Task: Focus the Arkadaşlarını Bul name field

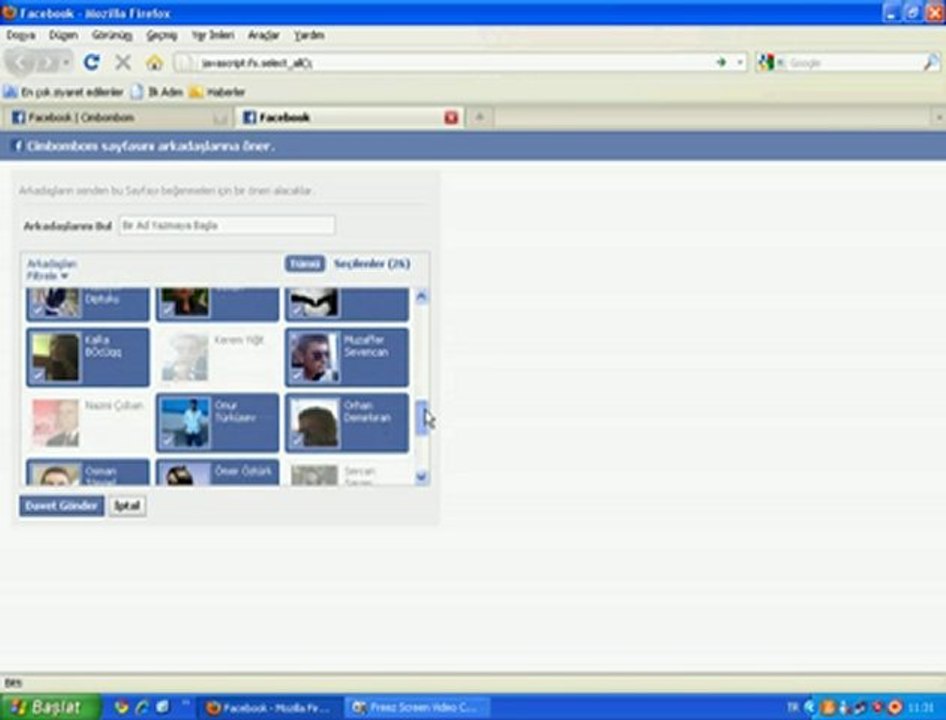Action: 227,226
